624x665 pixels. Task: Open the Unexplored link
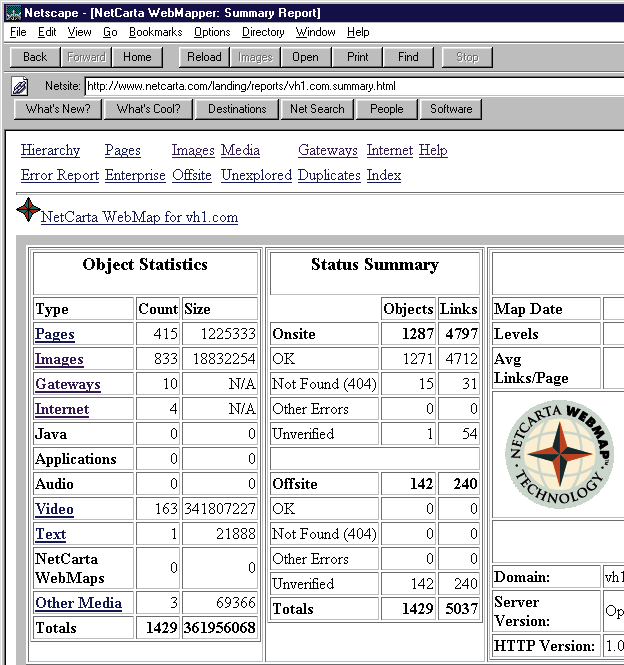point(256,176)
